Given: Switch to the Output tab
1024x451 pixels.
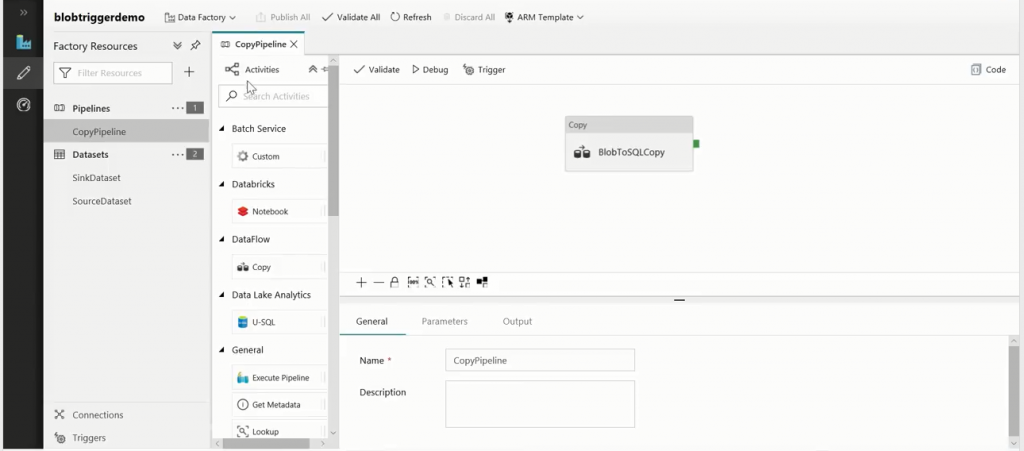Looking at the screenshot, I should click(517, 321).
